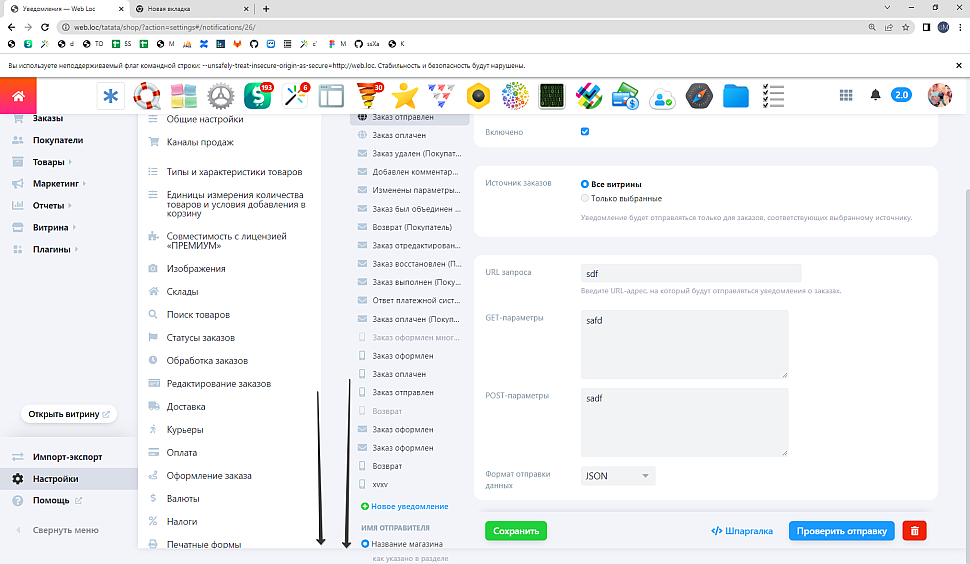Open the apps grid icon

tap(846, 95)
